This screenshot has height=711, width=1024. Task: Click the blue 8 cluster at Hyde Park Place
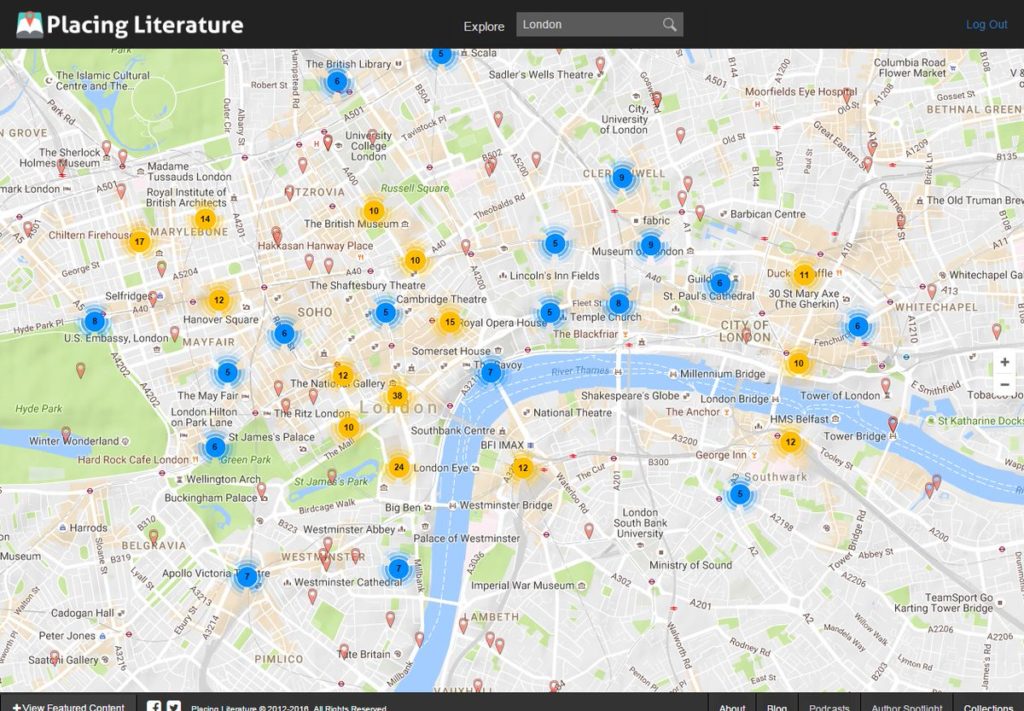[94, 321]
